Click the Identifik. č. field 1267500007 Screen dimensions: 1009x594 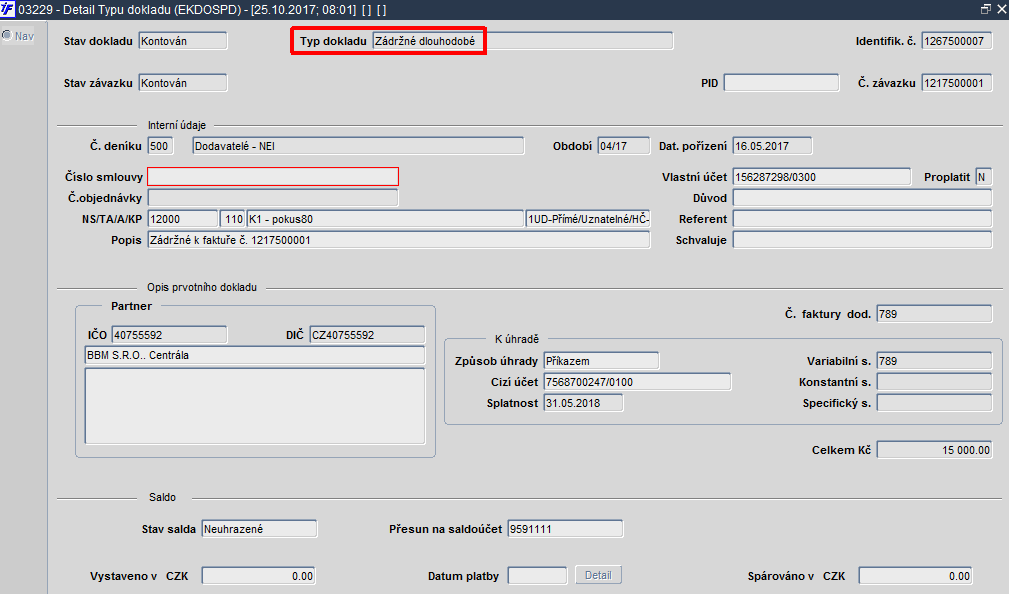pos(957,41)
